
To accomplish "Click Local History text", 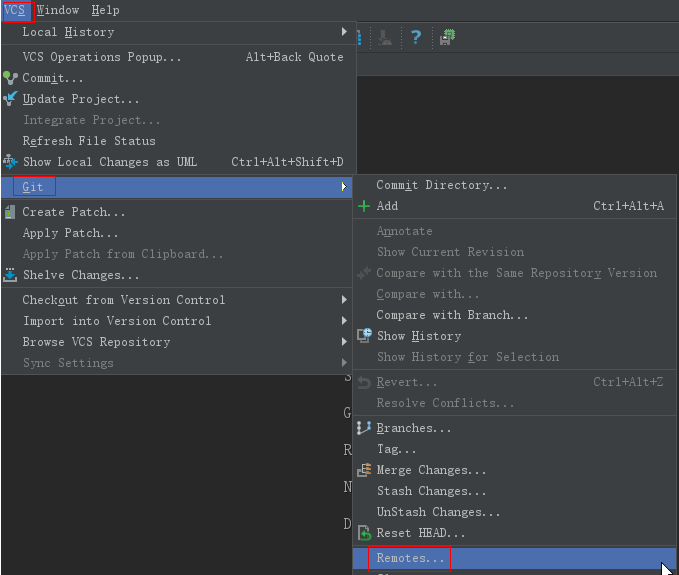I will [x=68, y=32].
